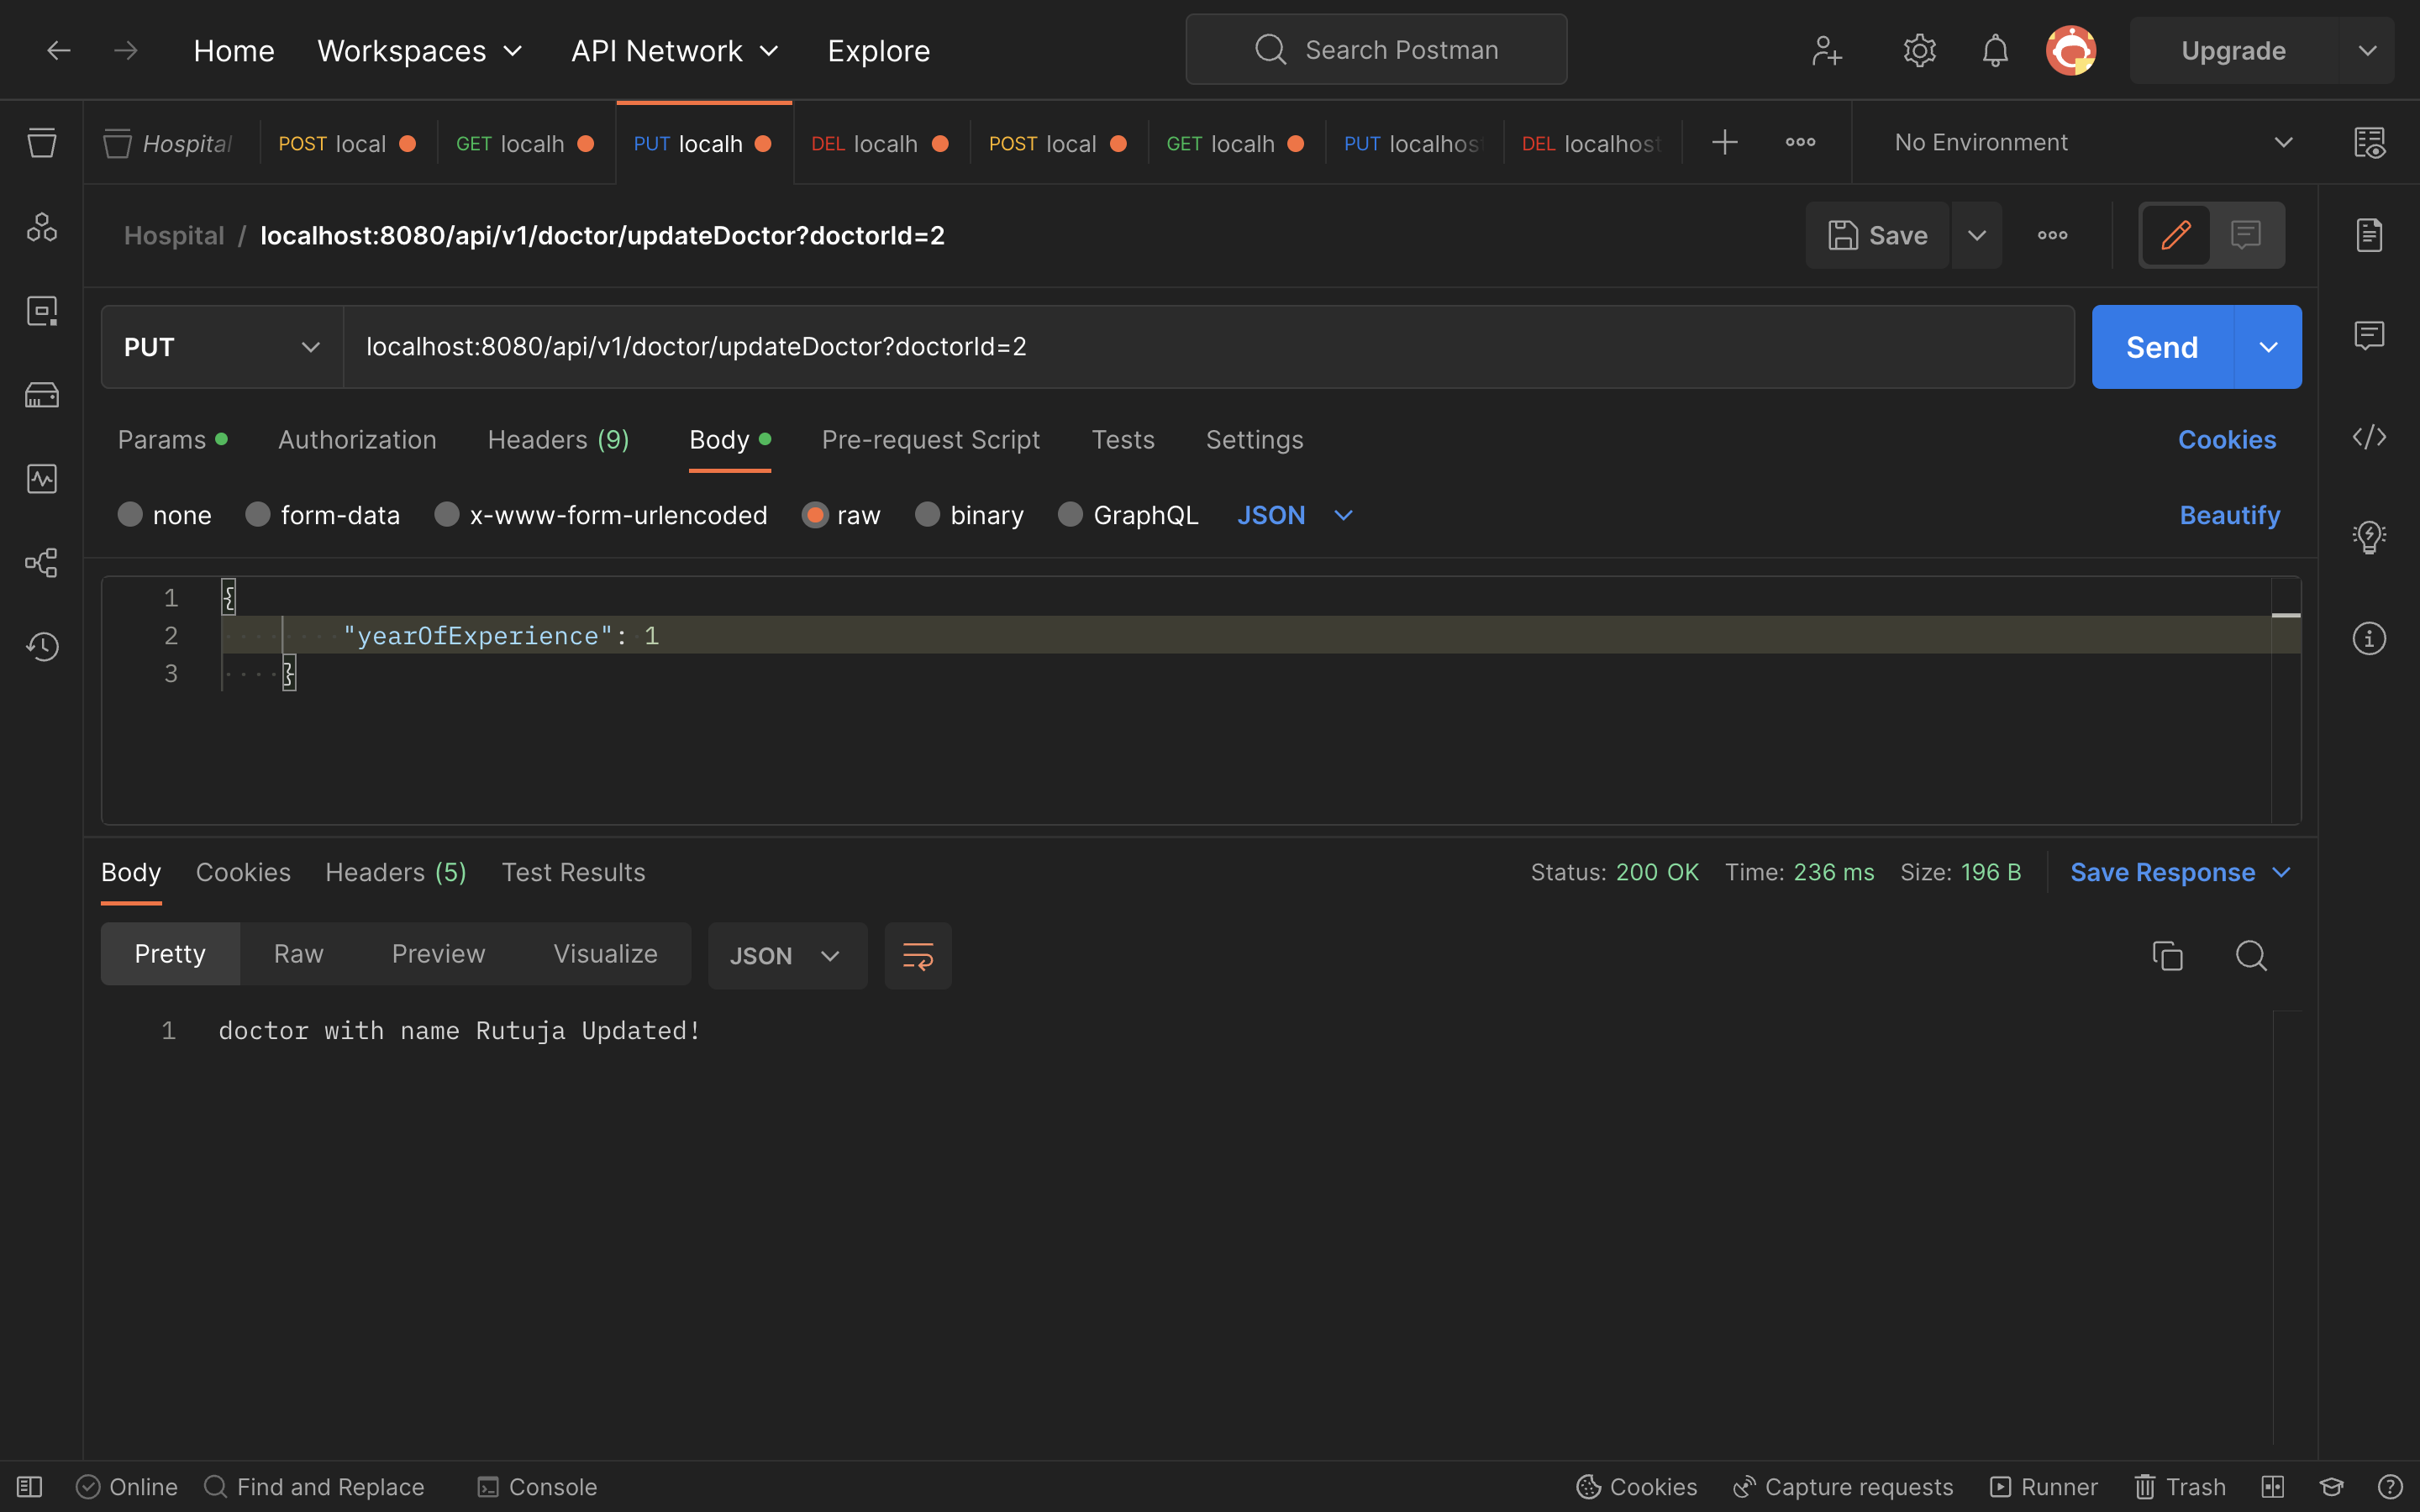Image resolution: width=2420 pixels, height=1512 pixels.
Task: Open the APIs sidebar icon
Action: coord(41,227)
